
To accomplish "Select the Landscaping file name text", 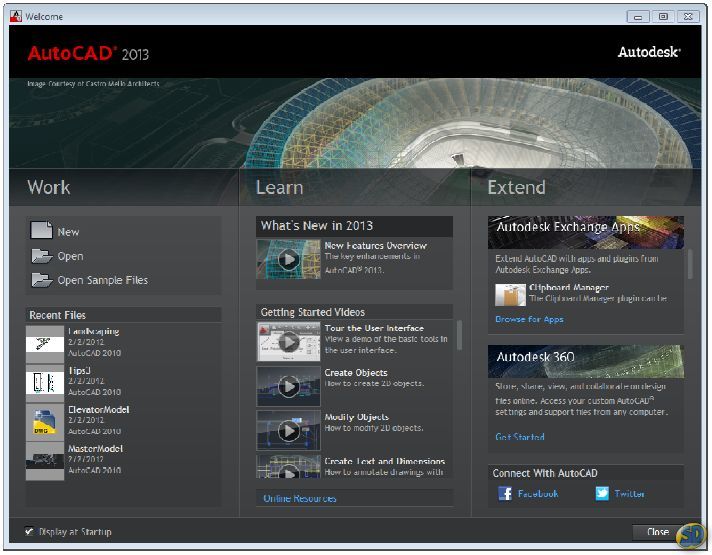I will pos(94,331).
